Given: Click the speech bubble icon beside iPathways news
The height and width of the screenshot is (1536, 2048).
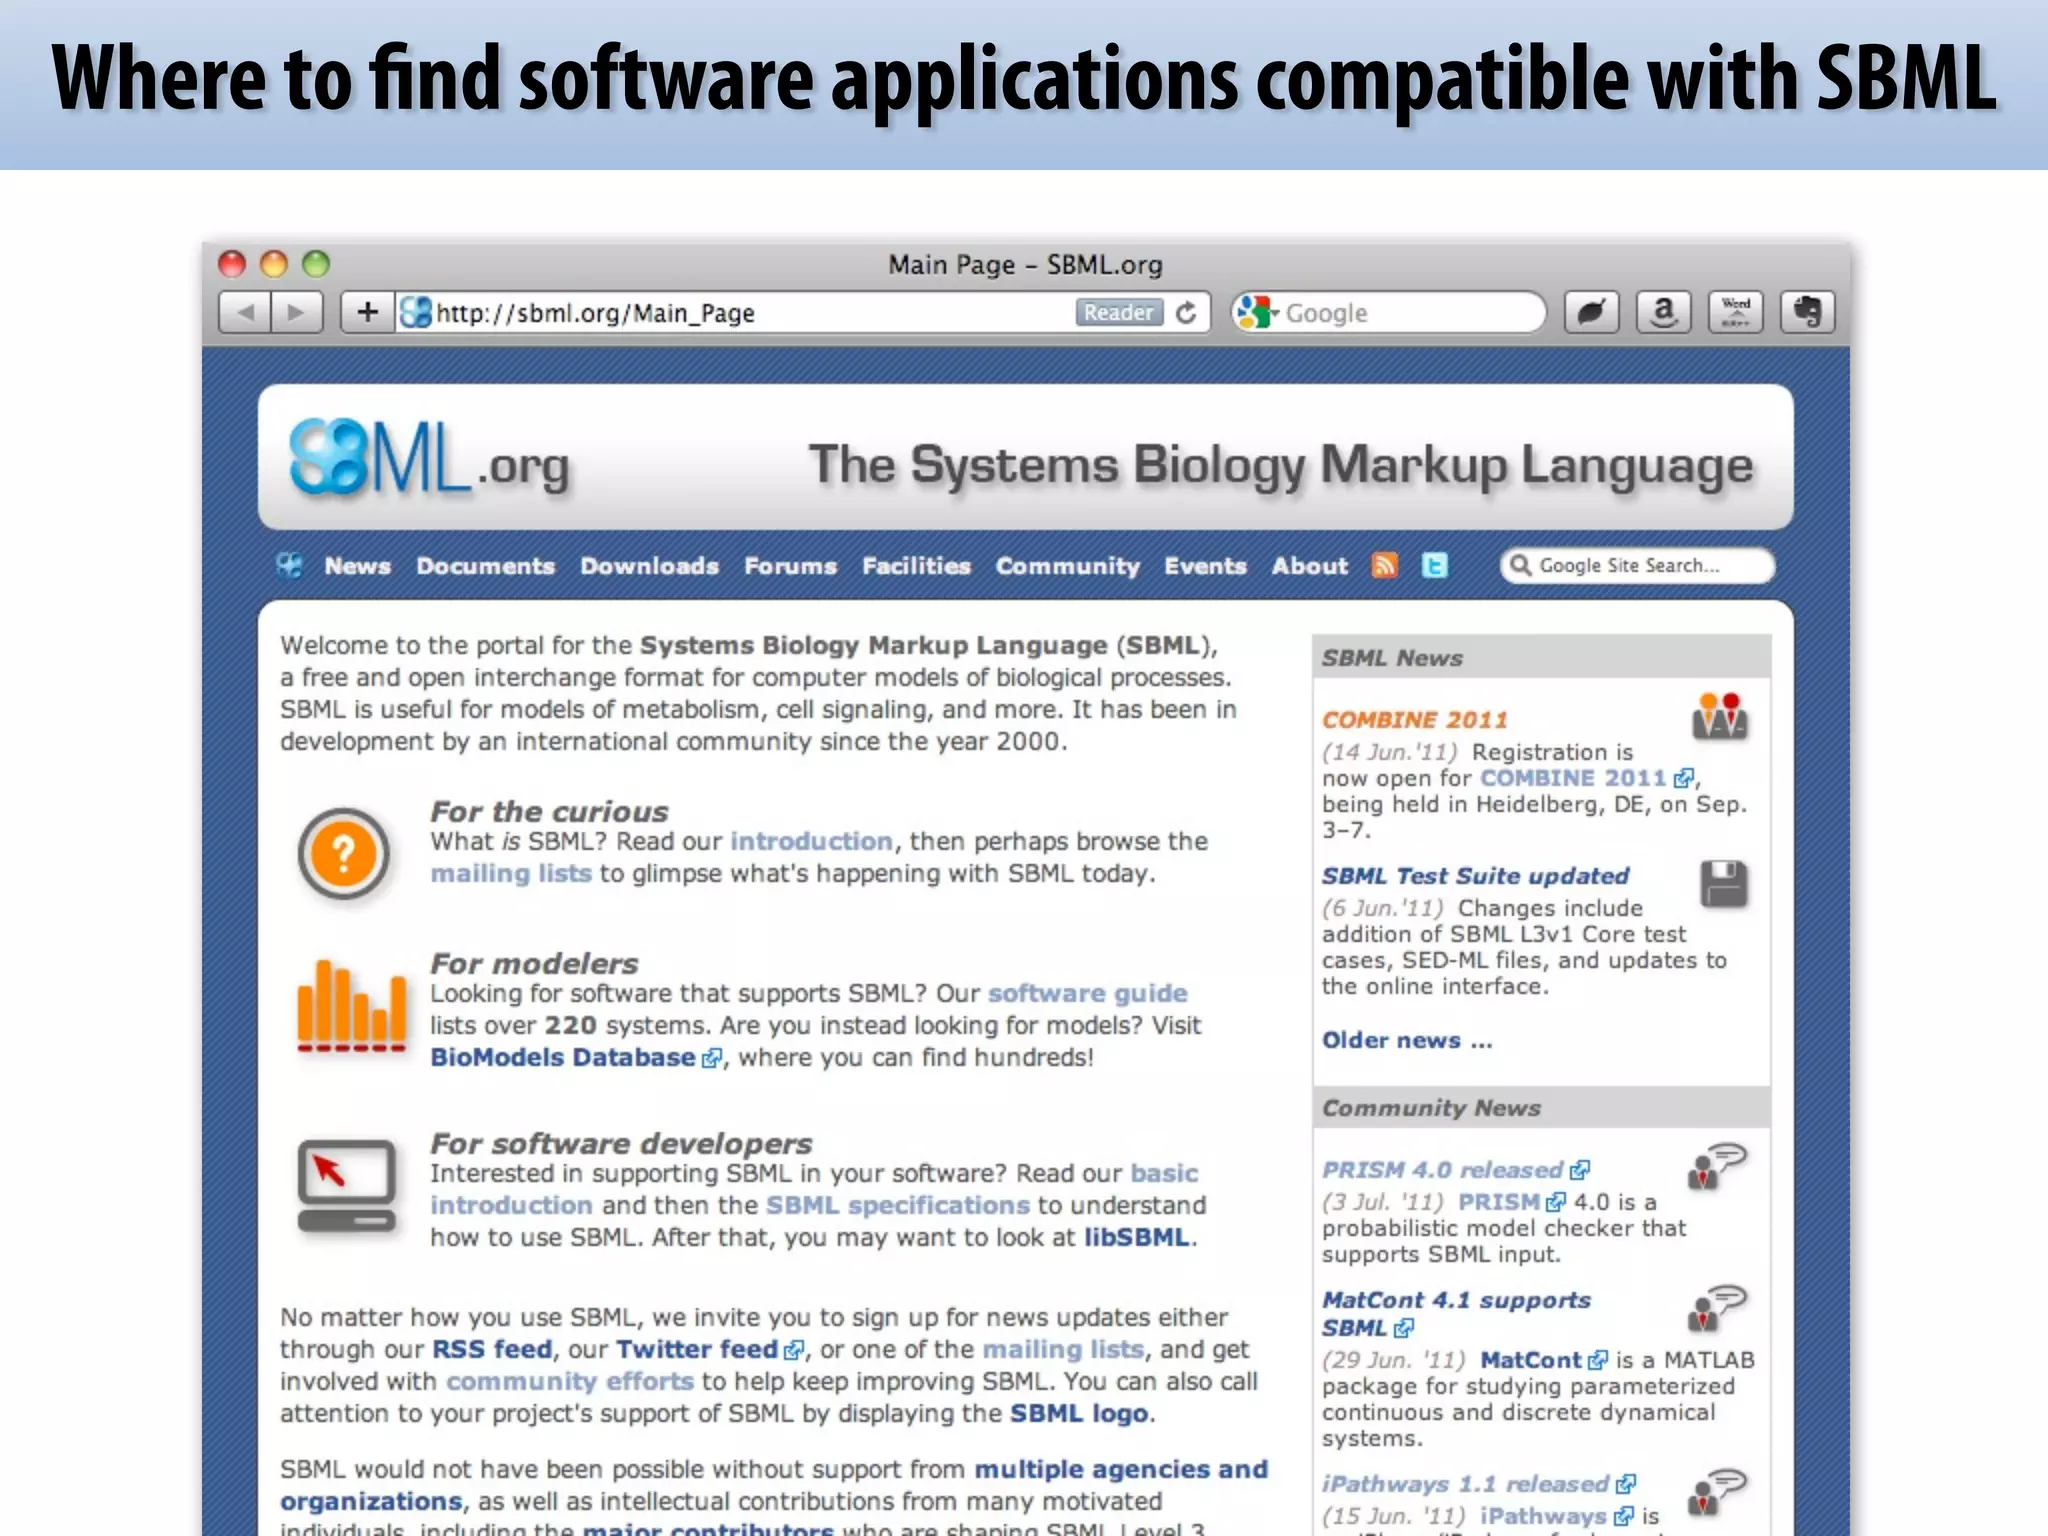Looking at the screenshot, I should tap(1716, 1492).
